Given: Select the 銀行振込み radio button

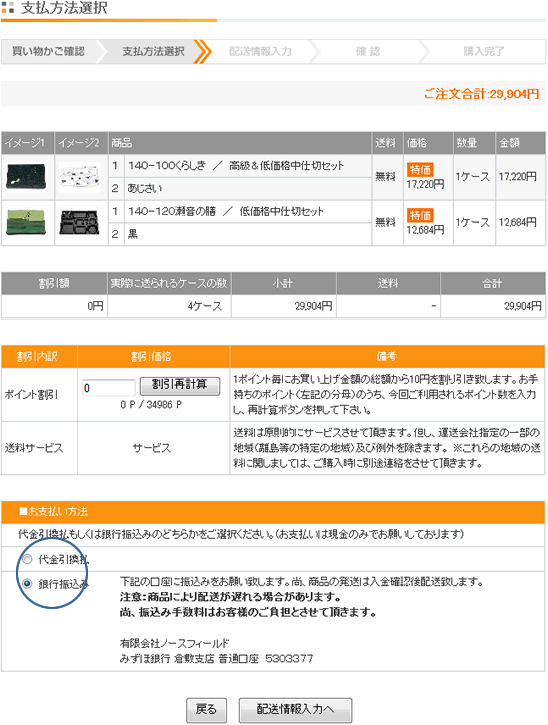Looking at the screenshot, I should (x=28, y=584).
